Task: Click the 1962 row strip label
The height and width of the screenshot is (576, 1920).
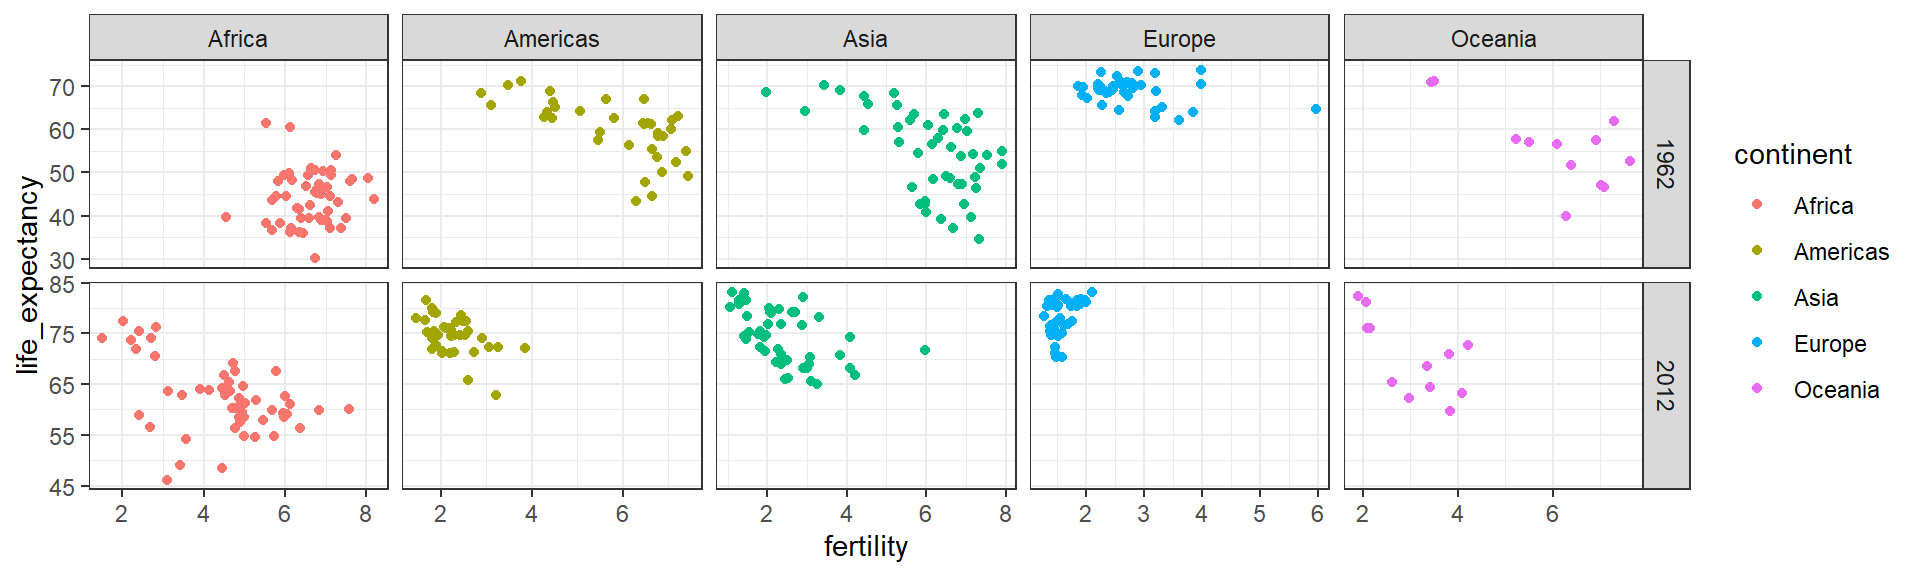Action: pos(1665,164)
